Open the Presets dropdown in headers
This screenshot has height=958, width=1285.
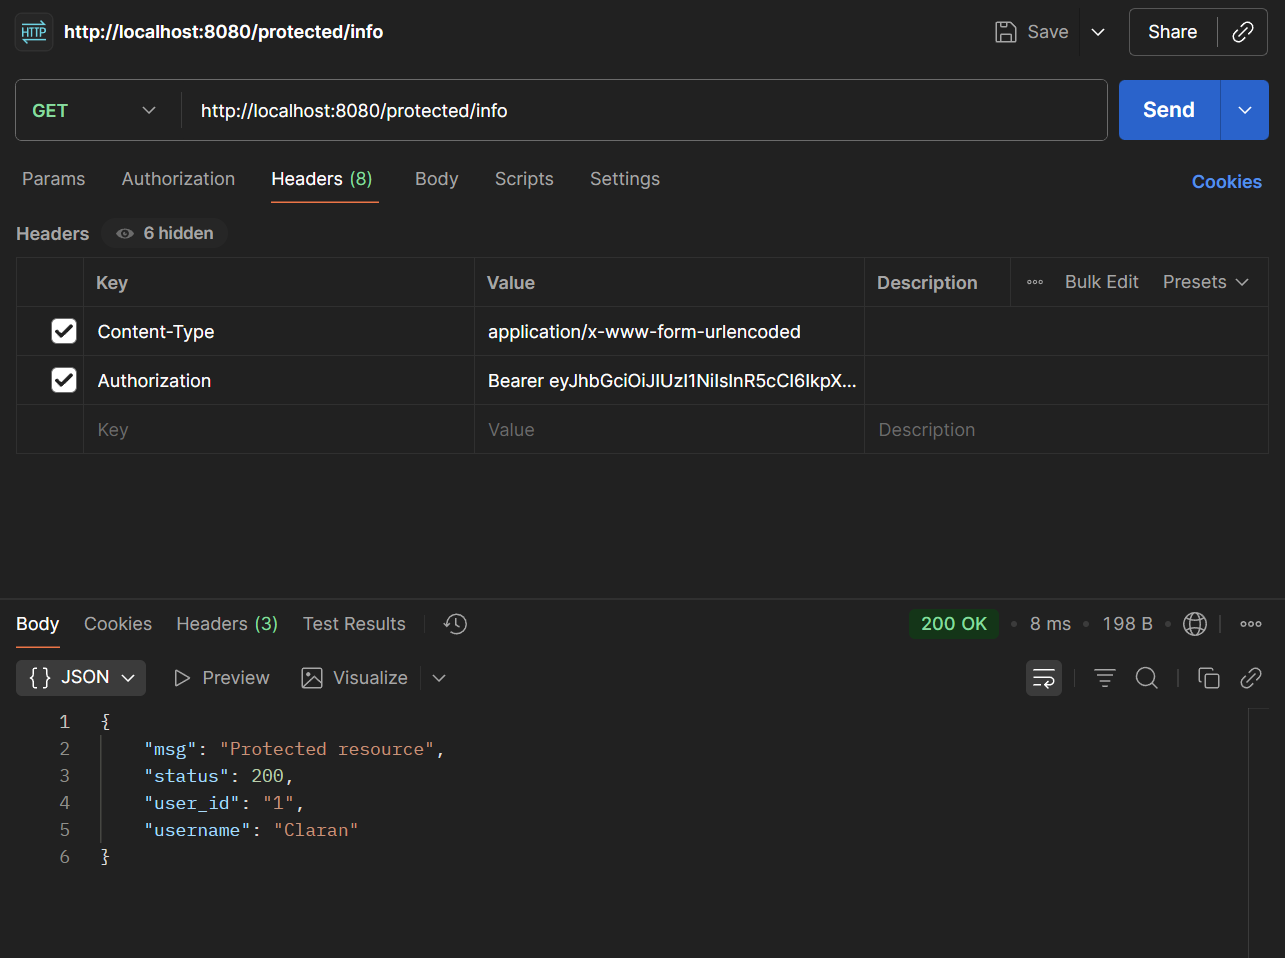[1205, 282]
